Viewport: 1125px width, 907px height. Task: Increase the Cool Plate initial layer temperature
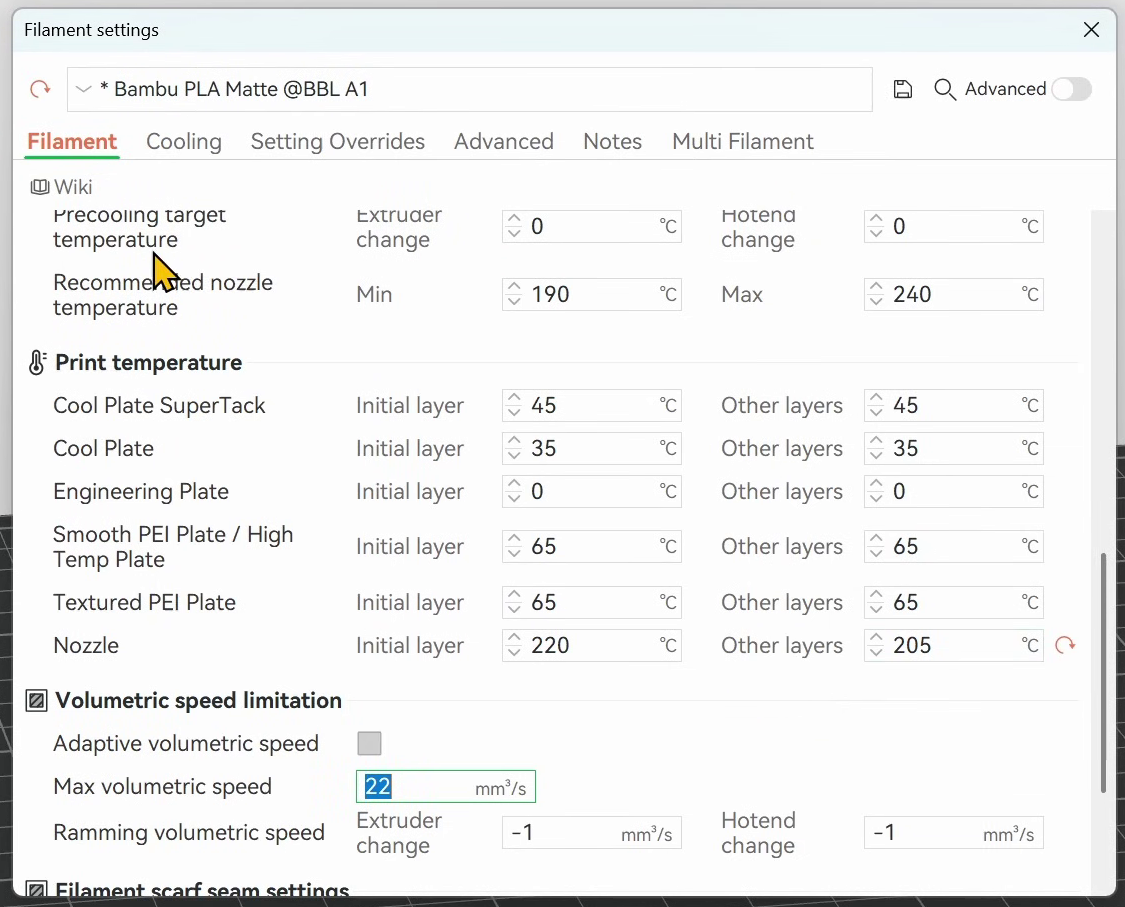pyautogui.click(x=514, y=441)
